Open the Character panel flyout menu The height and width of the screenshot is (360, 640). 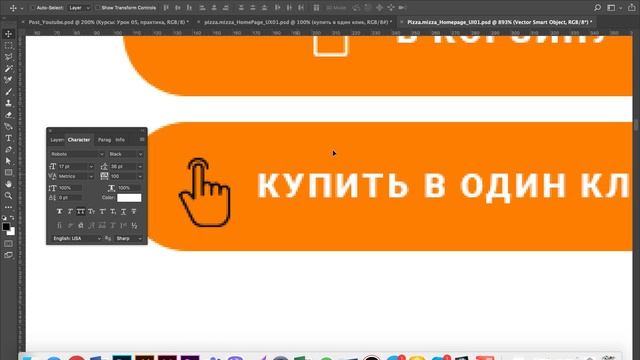[x=142, y=140]
